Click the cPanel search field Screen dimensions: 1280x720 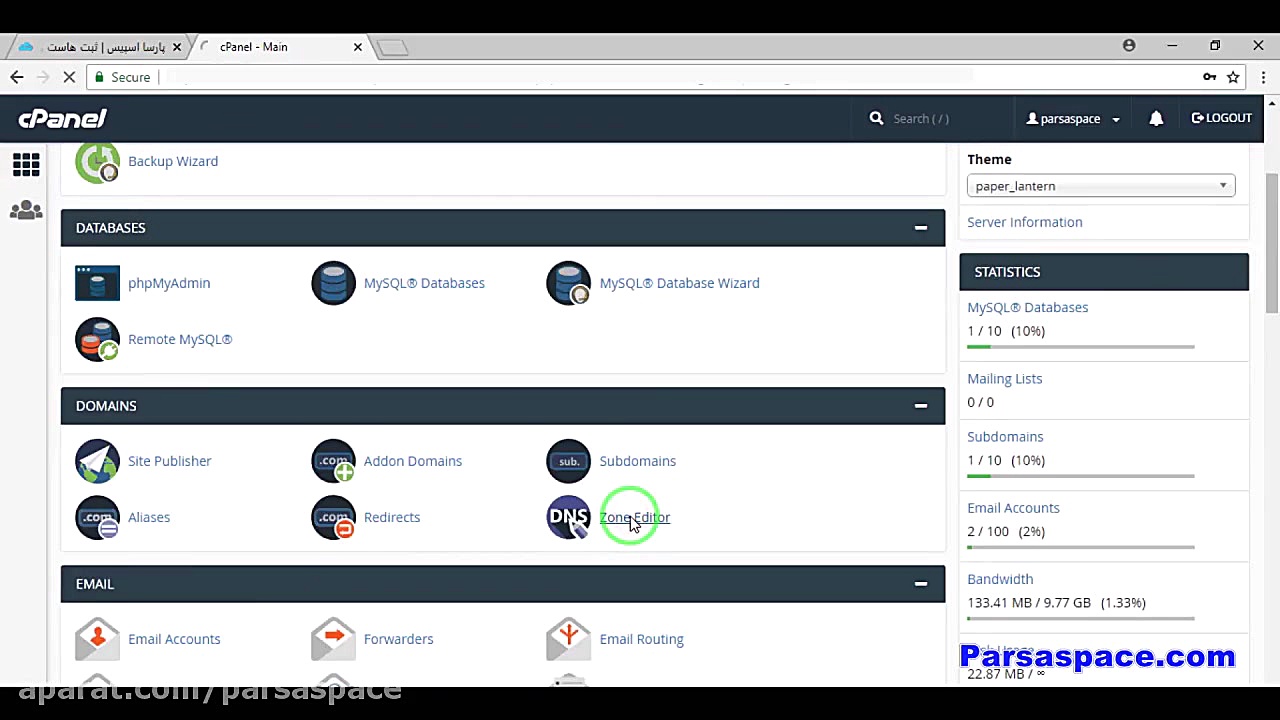point(932,118)
